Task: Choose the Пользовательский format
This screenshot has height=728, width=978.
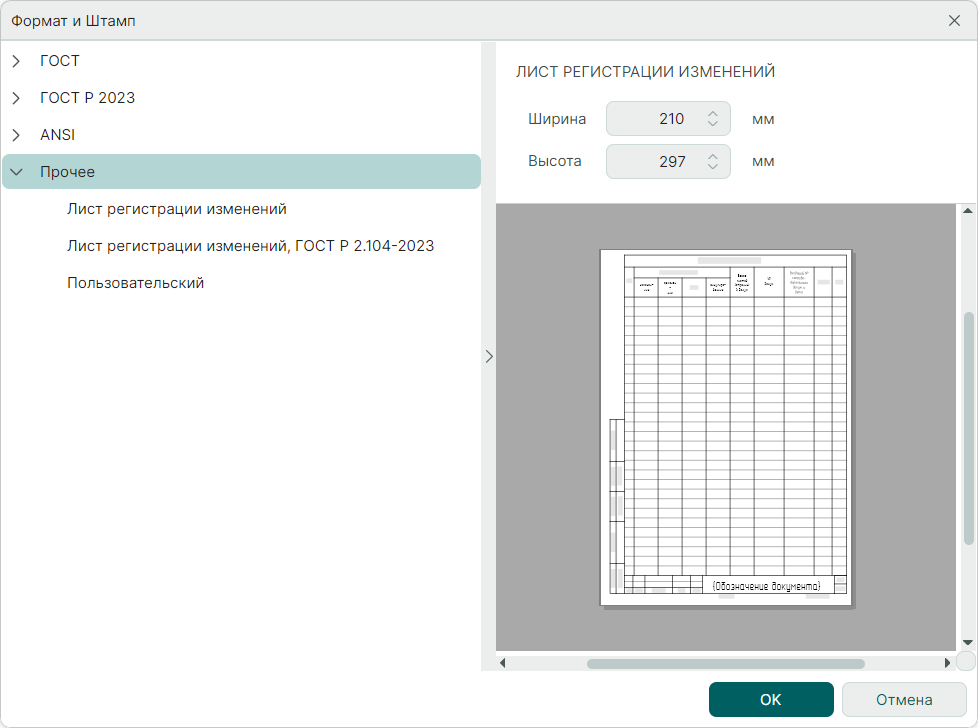Action: coord(135,283)
